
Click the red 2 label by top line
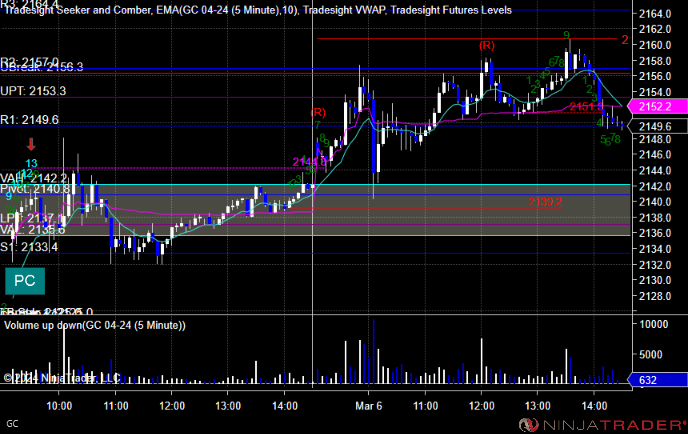pyautogui.click(x=625, y=40)
